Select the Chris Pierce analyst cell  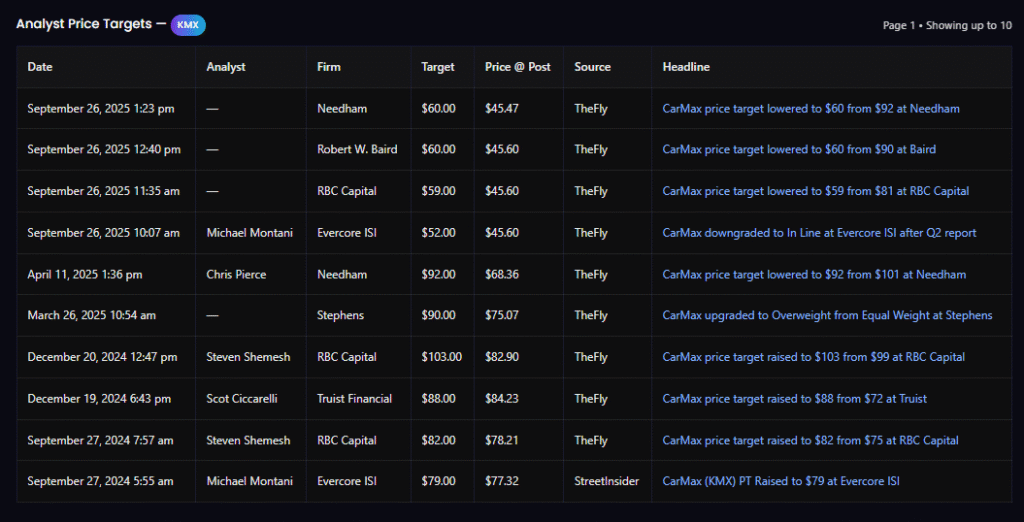point(238,275)
